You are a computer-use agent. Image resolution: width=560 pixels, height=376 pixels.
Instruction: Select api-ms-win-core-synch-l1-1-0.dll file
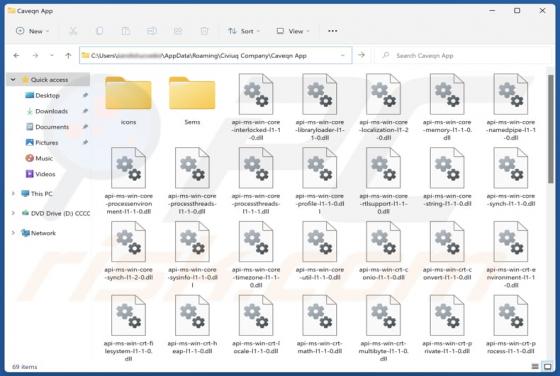pyautogui.click(x=511, y=177)
